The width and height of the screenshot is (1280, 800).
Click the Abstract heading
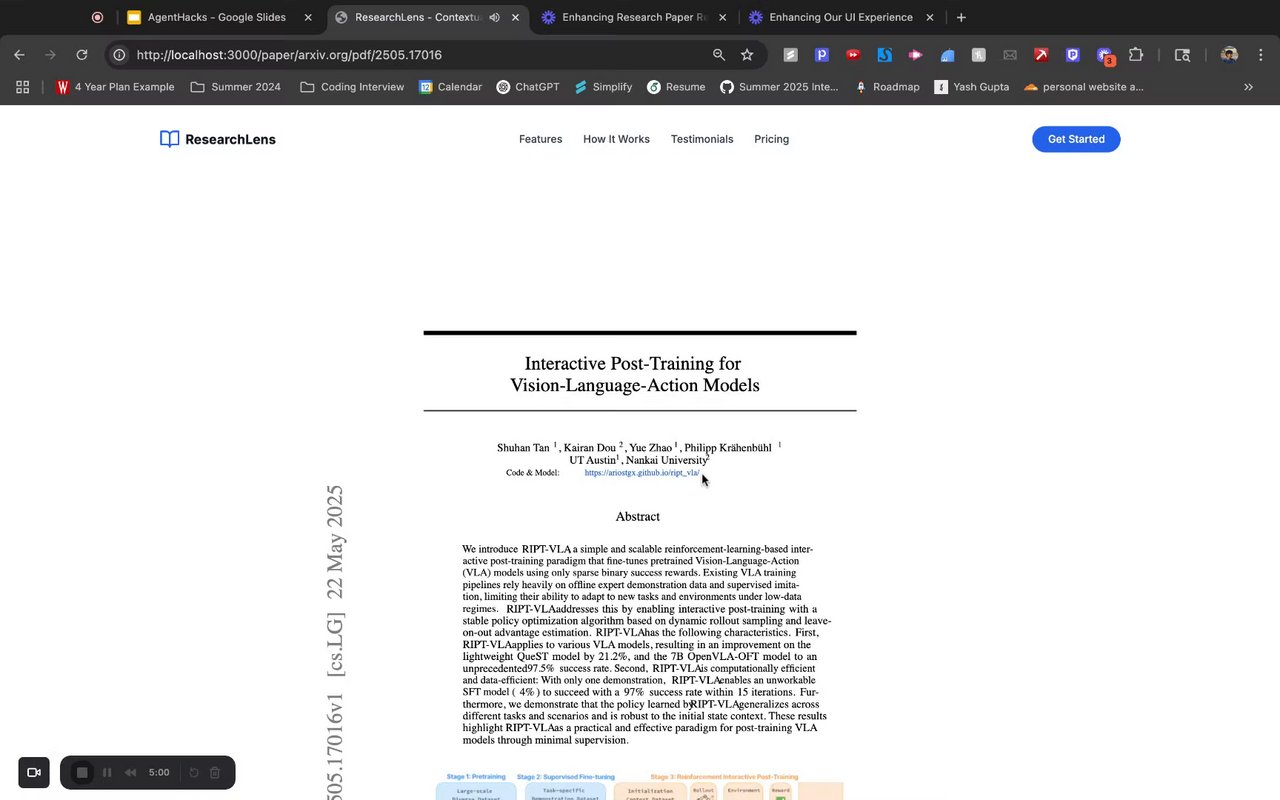[638, 517]
